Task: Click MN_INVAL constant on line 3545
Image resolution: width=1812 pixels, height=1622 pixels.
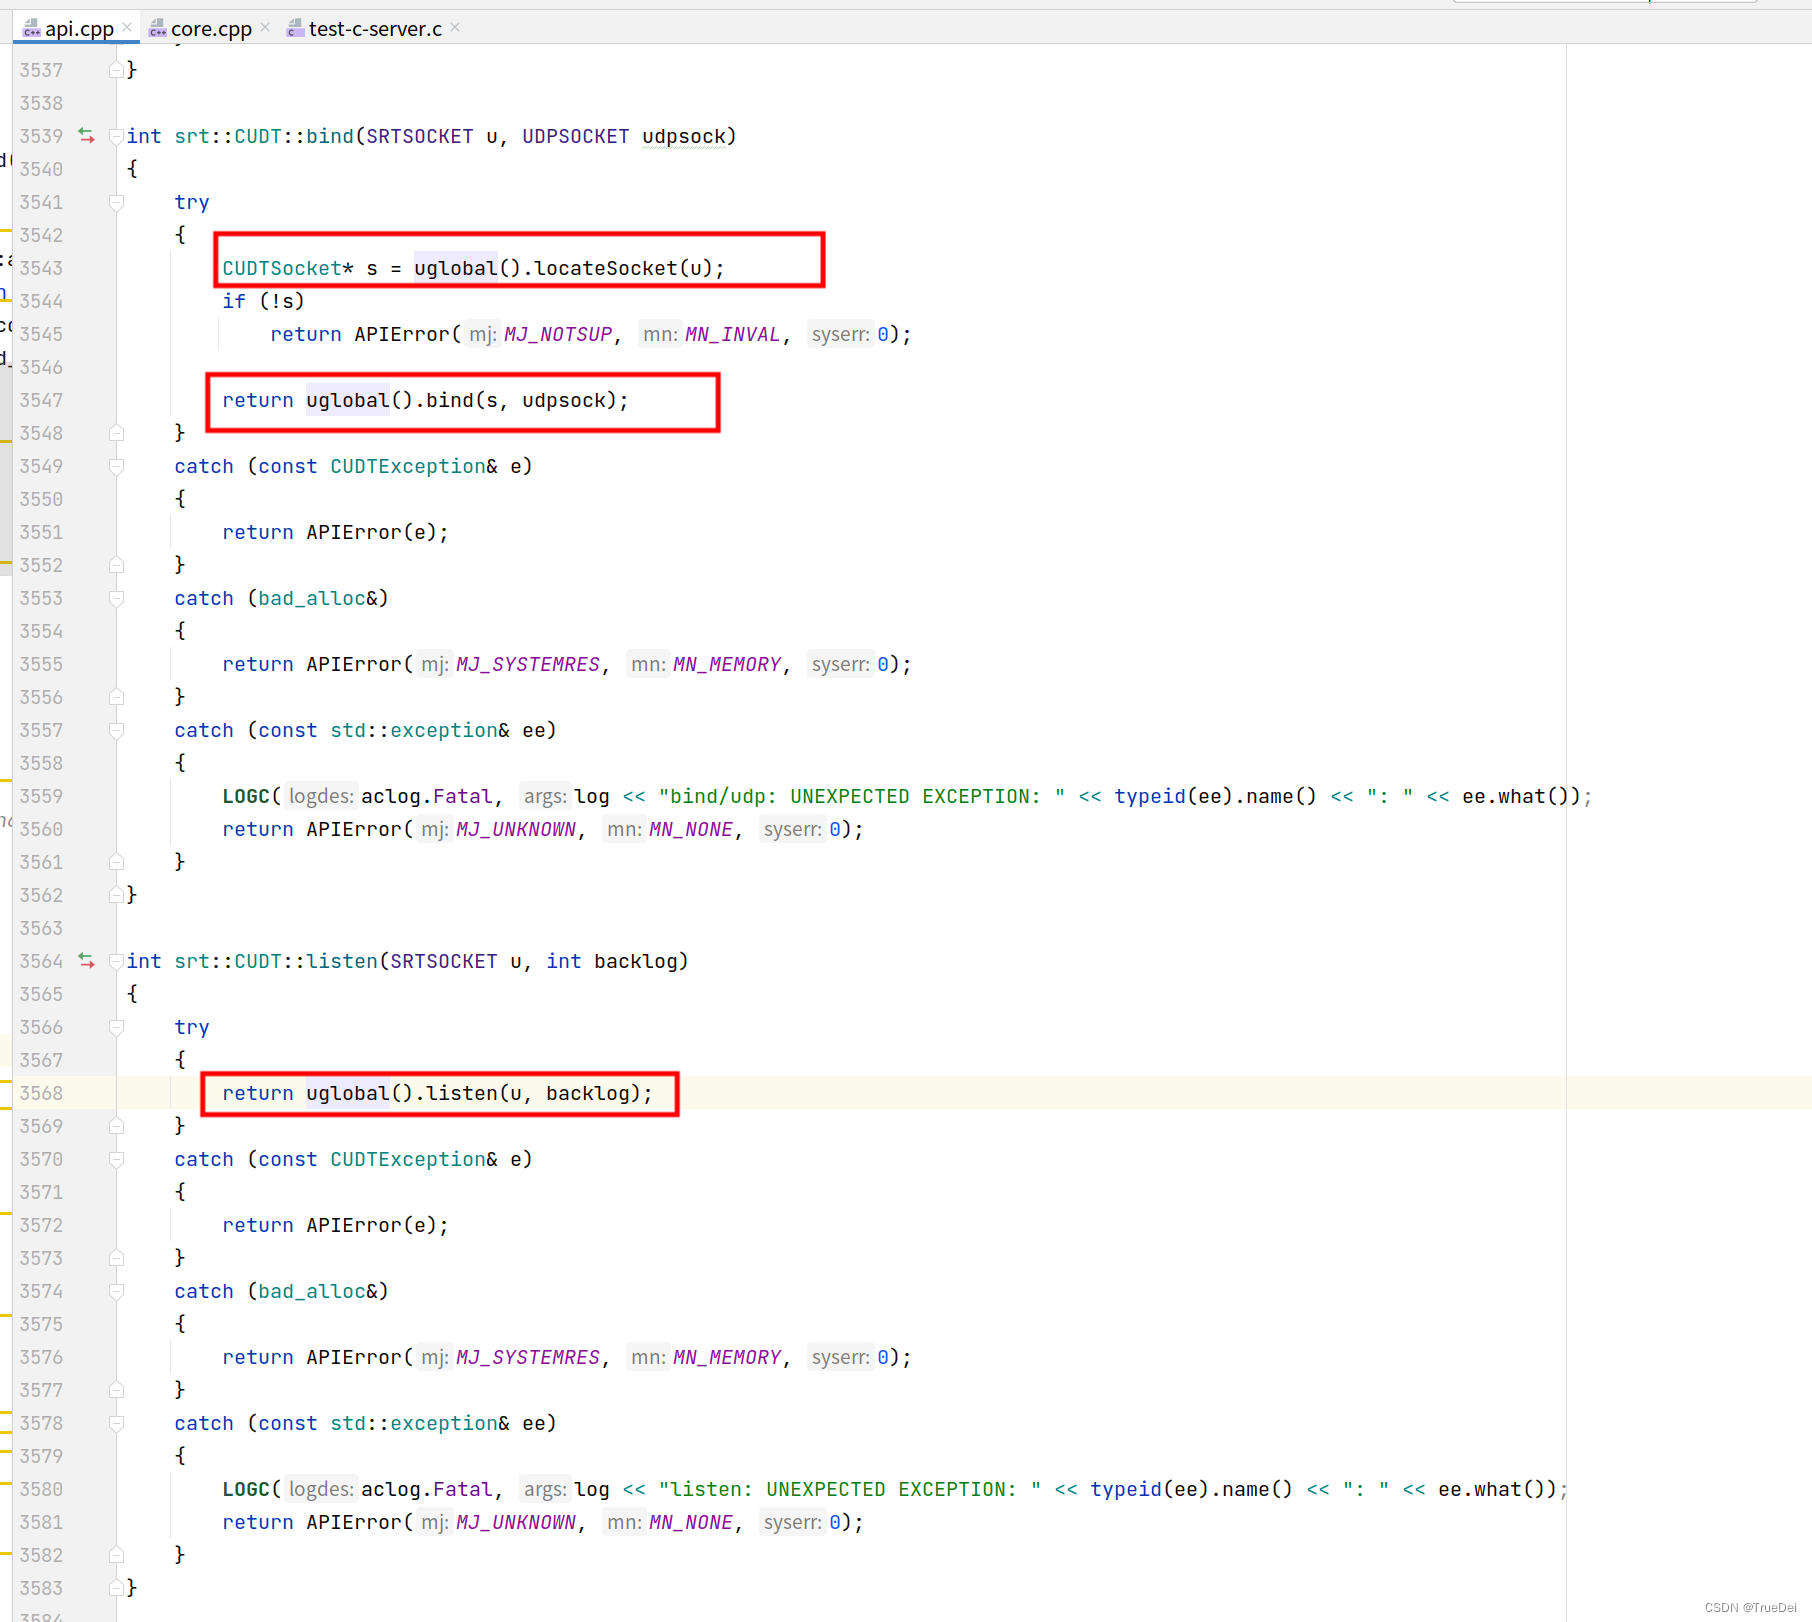Action: point(733,334)
